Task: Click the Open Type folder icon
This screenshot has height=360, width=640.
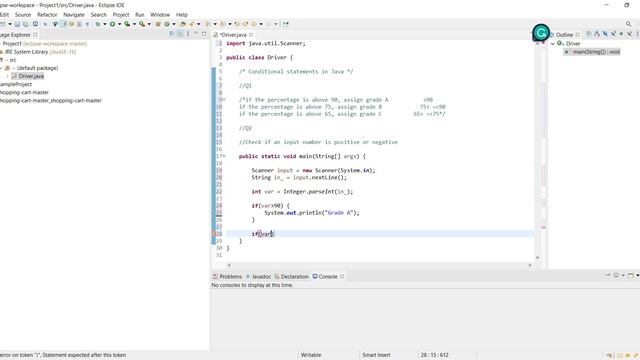Action: [183, 24]
